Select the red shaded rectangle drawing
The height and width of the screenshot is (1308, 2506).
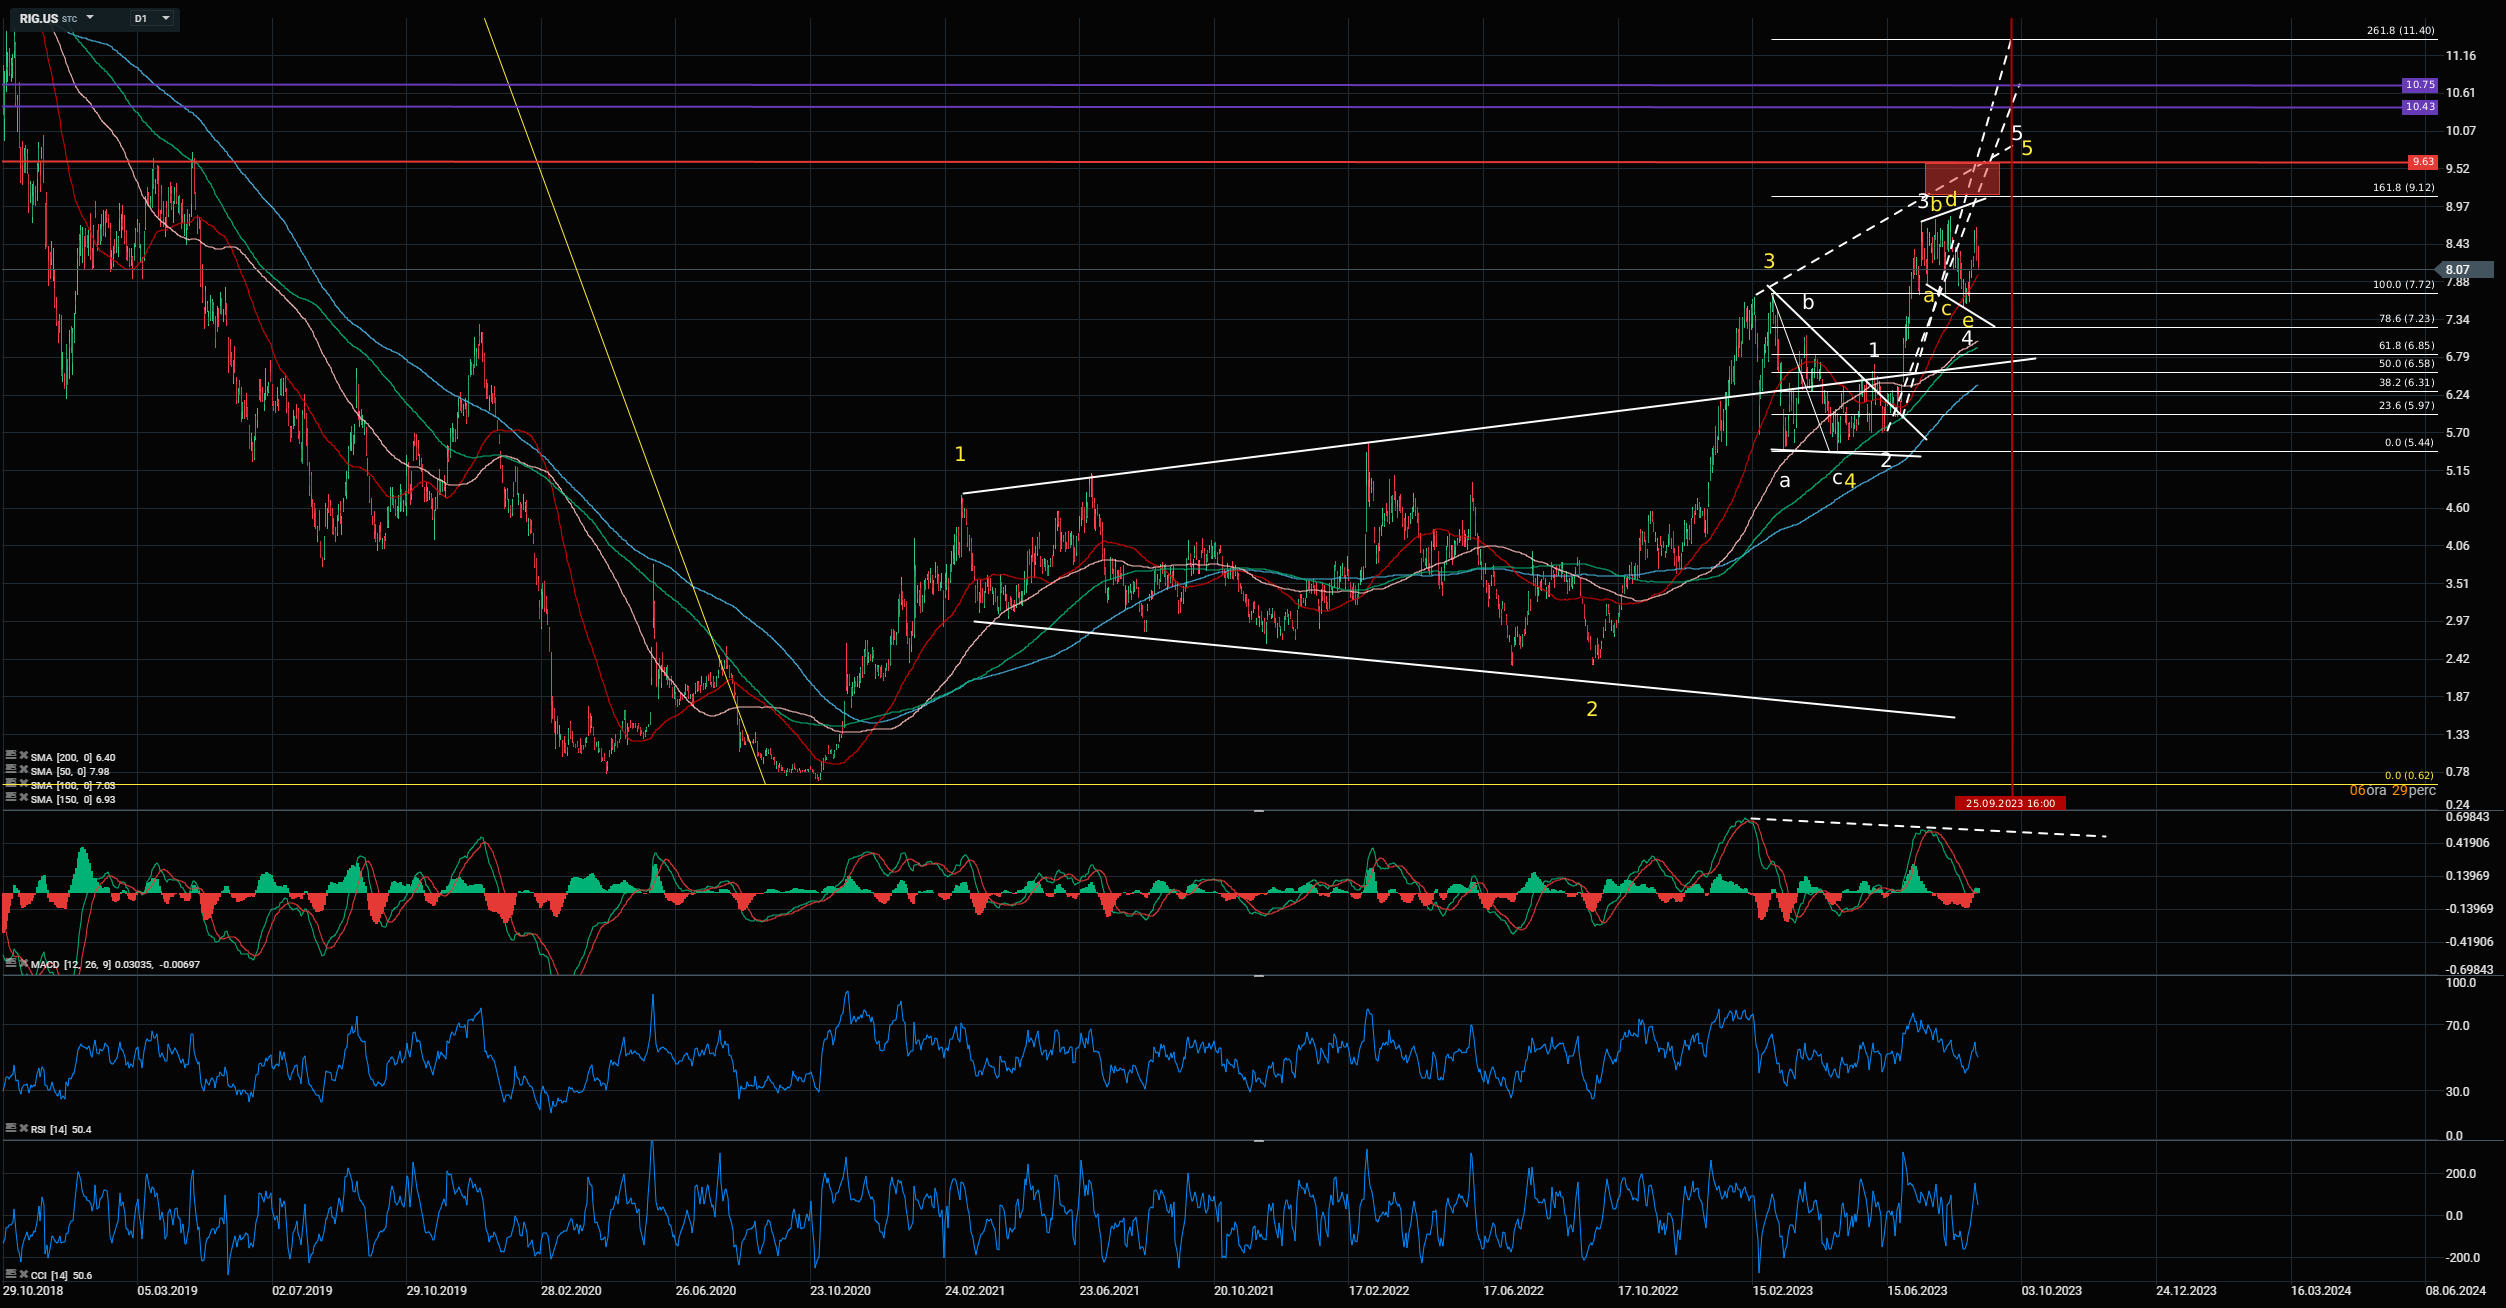pyautogui.click(x=1962, y=178)
